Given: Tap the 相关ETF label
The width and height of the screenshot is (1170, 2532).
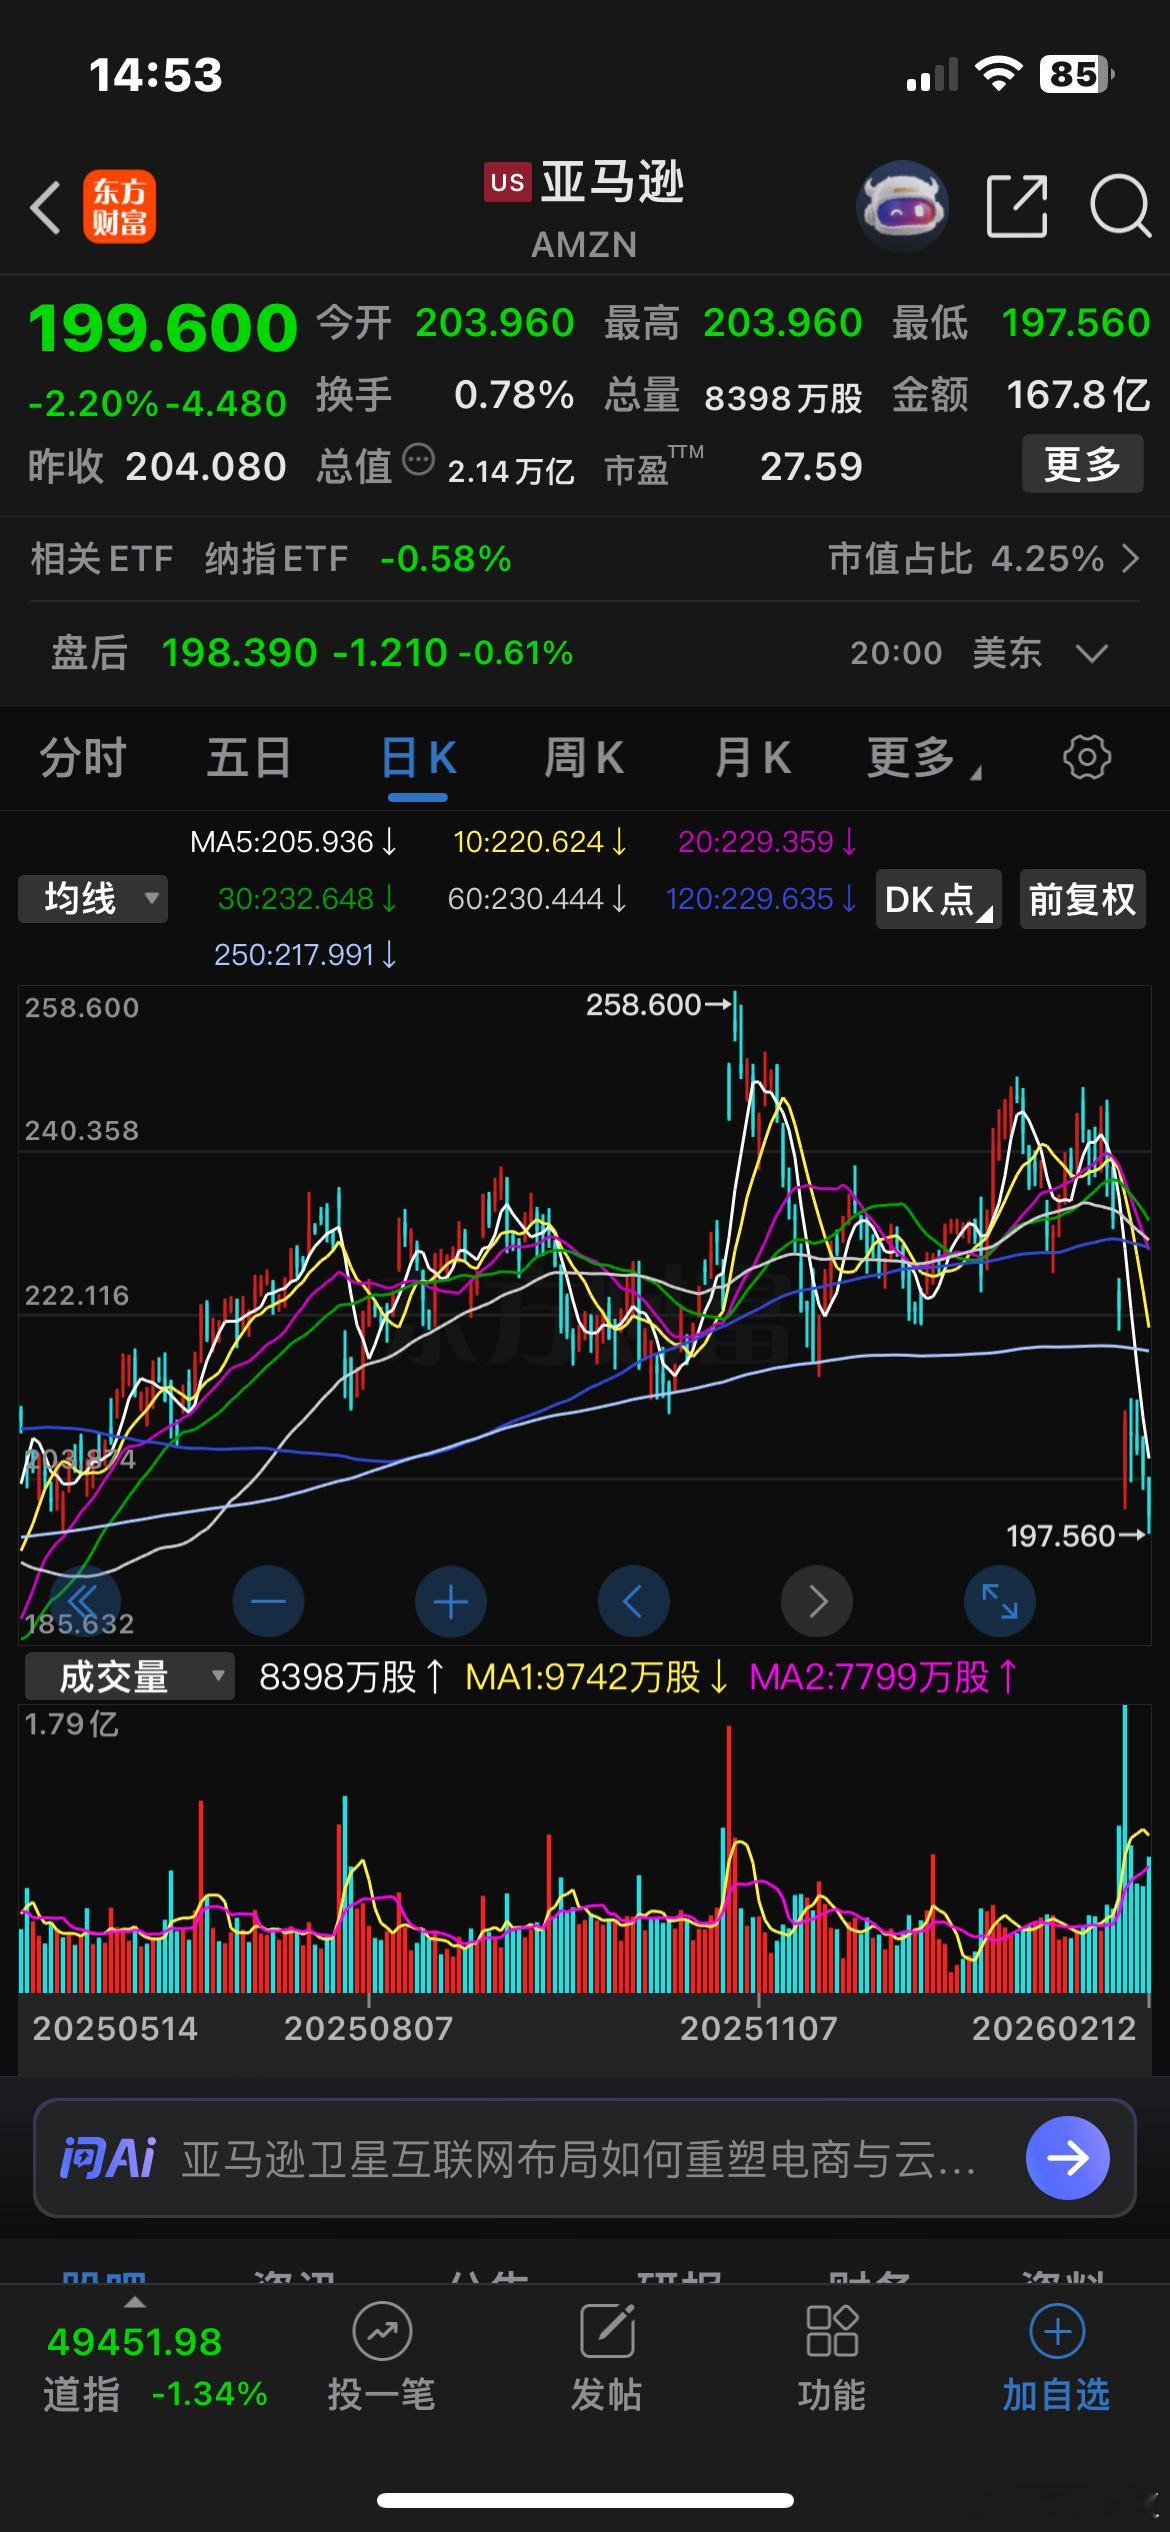Looking at the screenshot, I should coord(101,558).
